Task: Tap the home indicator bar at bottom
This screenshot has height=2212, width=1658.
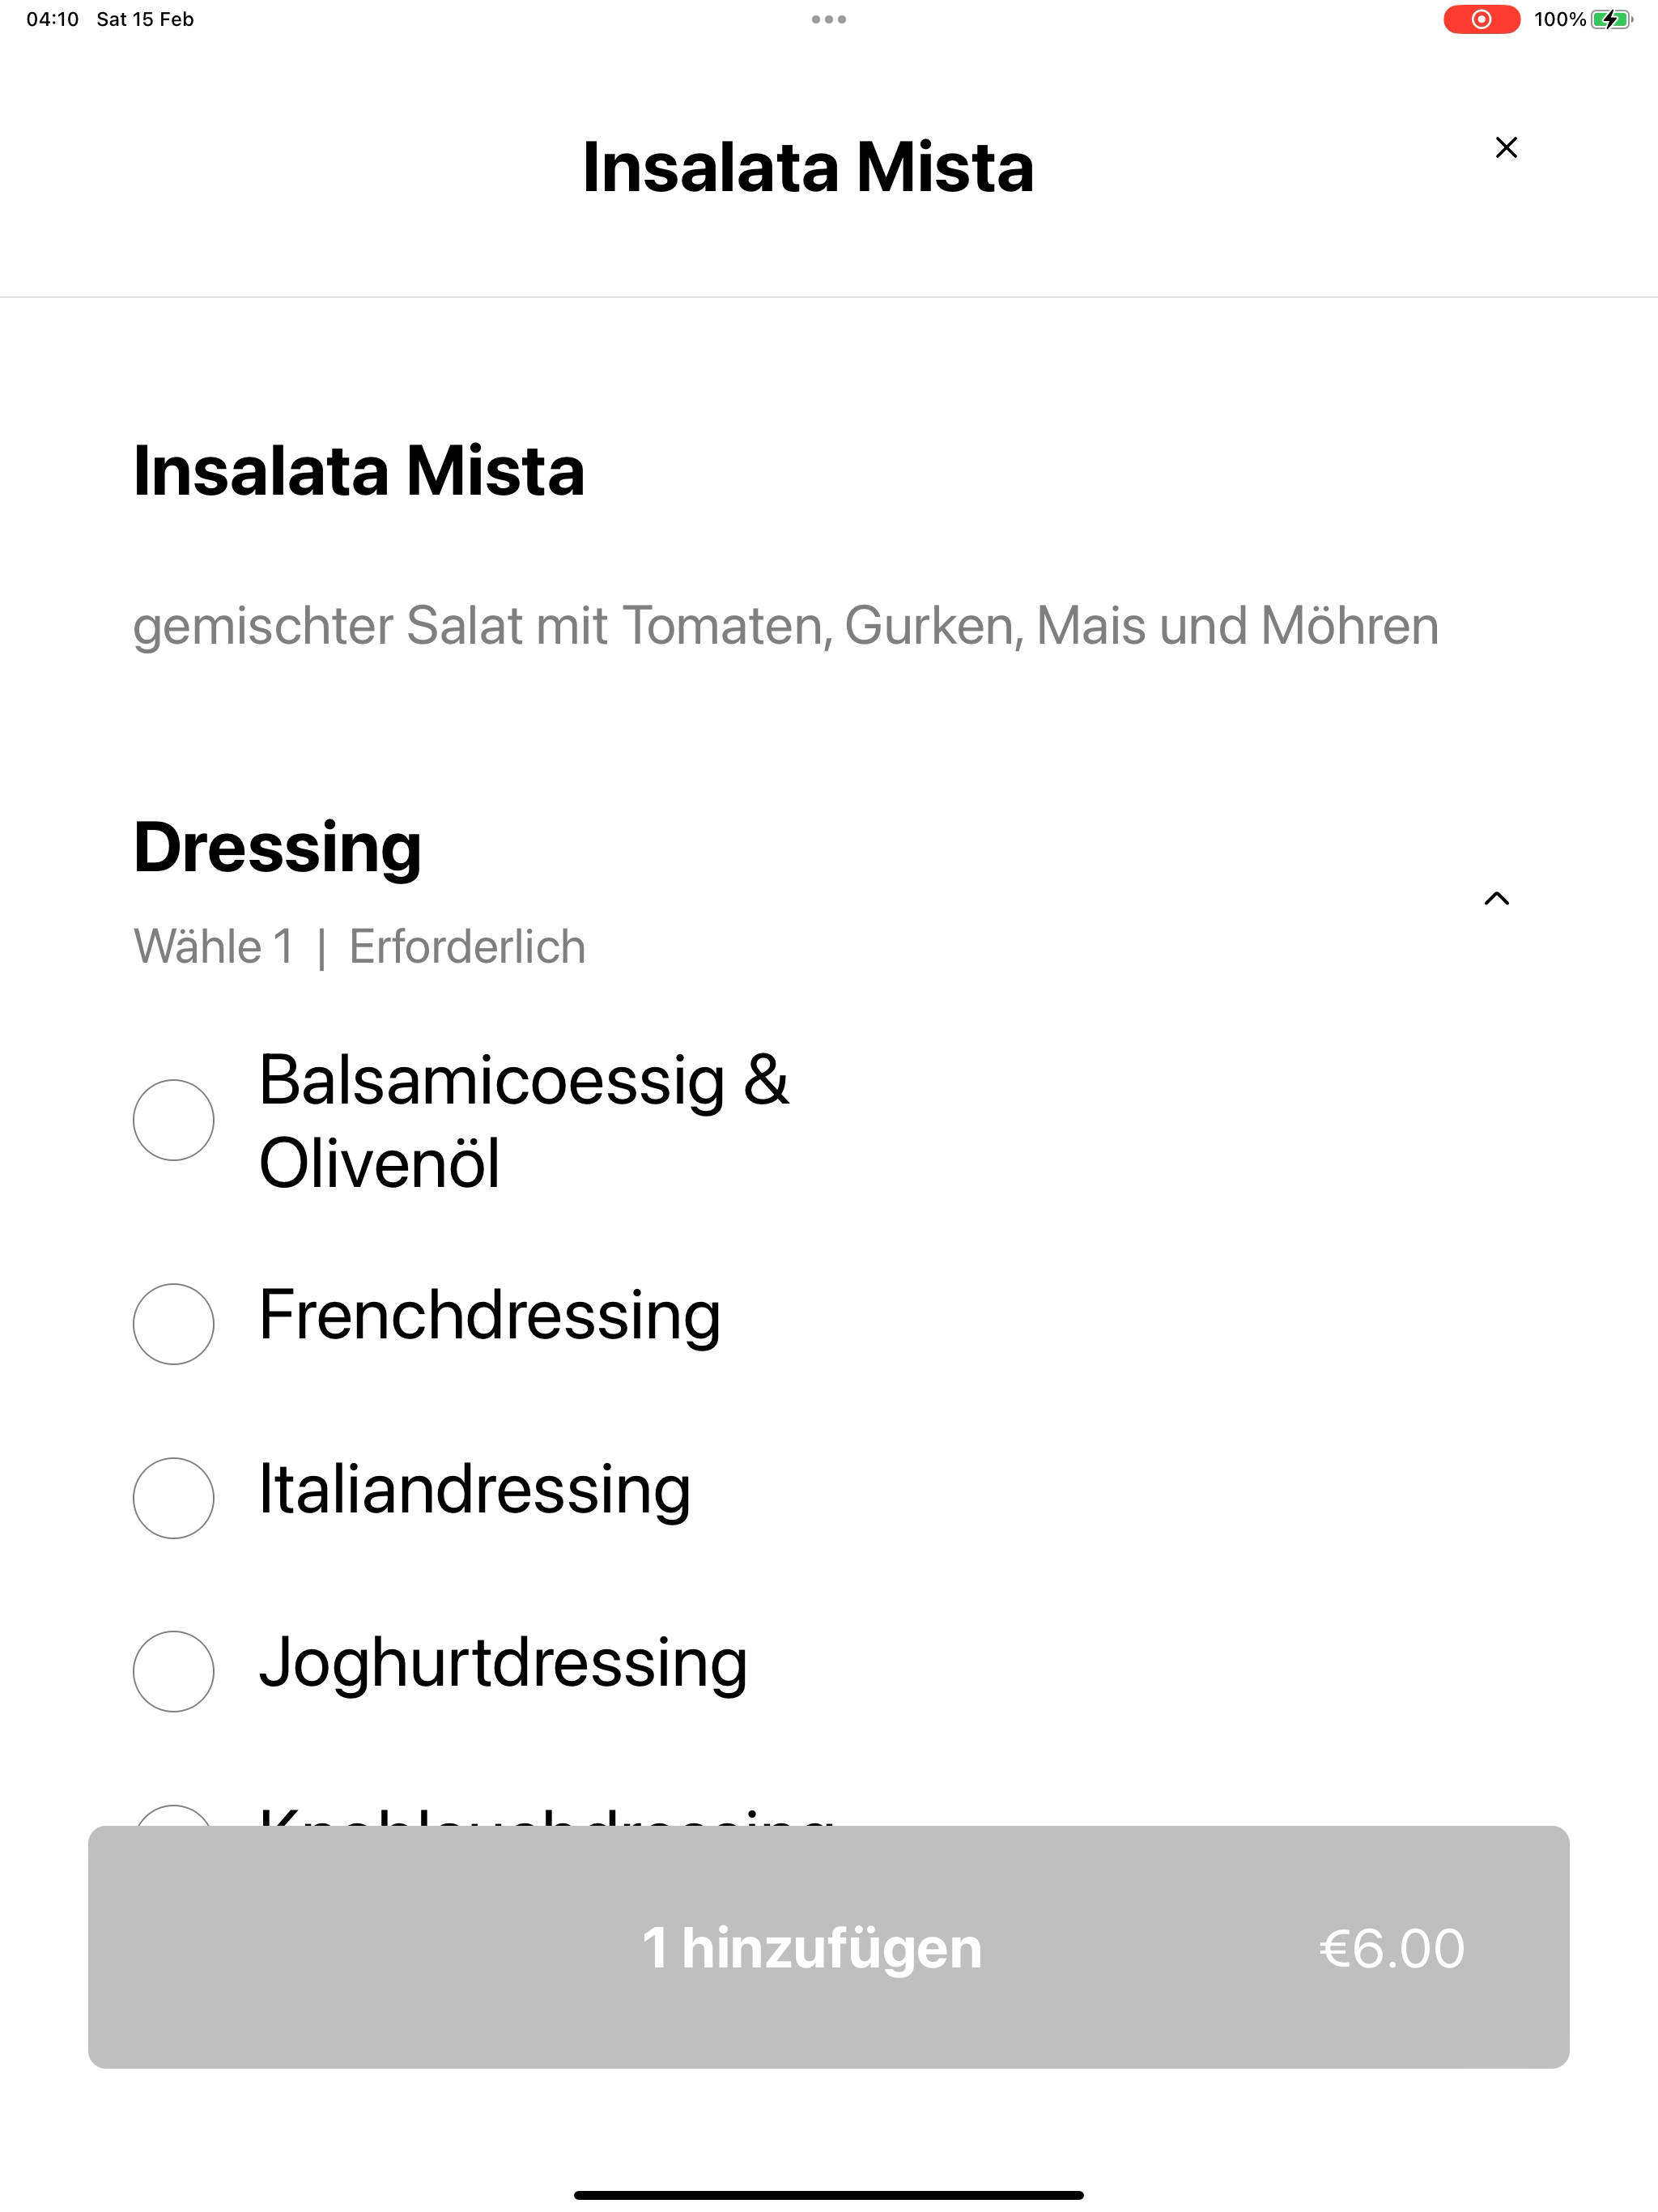Action: point(829,2195)
